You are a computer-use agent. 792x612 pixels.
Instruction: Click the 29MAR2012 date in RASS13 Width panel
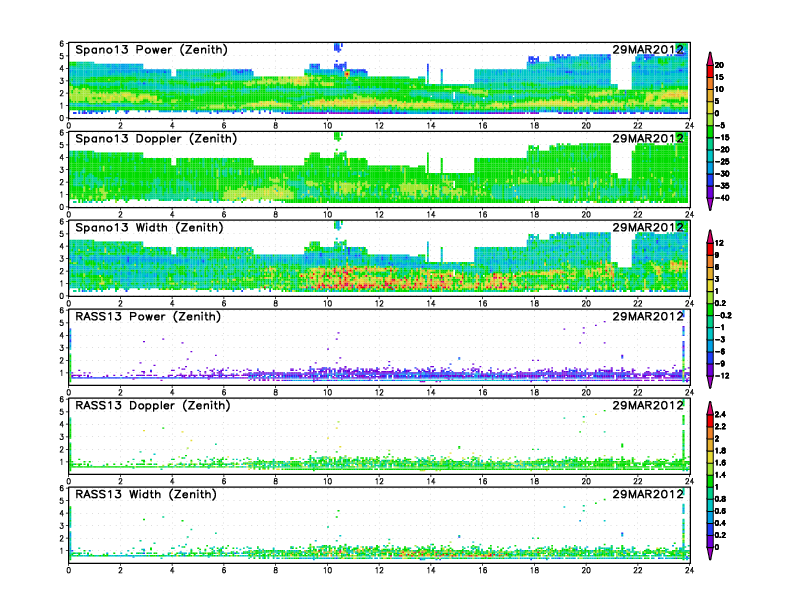(648, 494)
